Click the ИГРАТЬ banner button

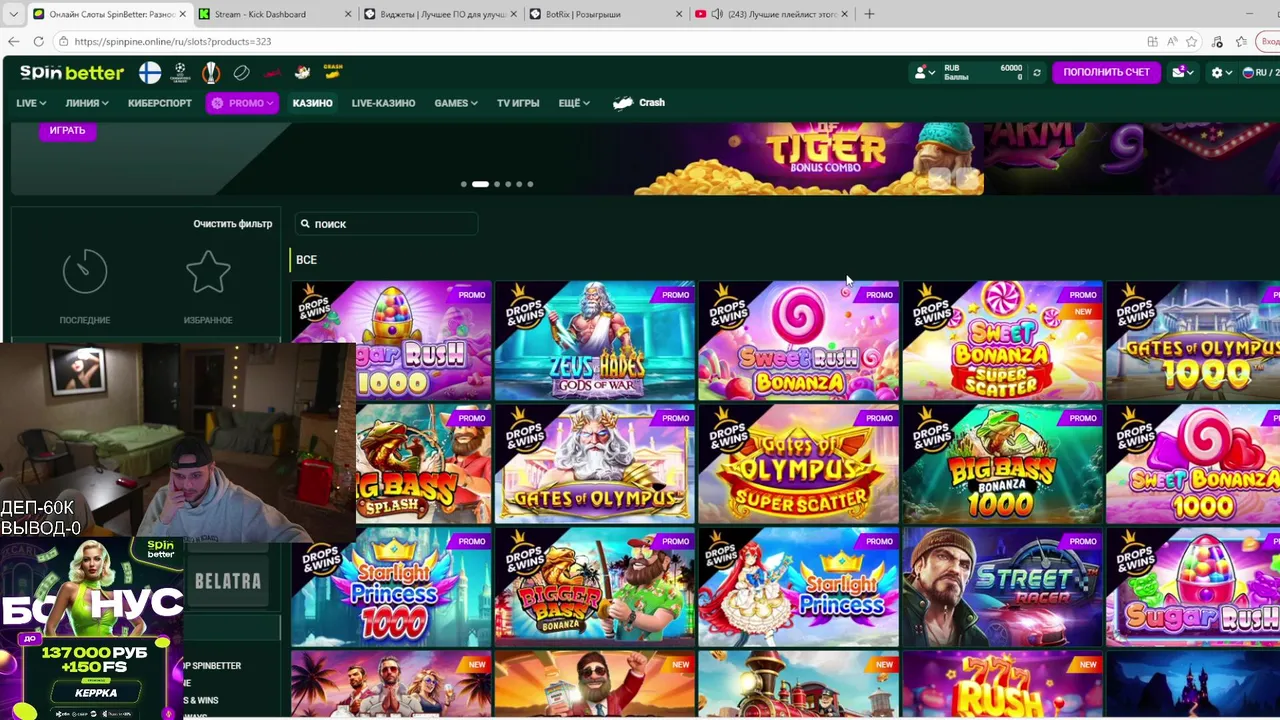(67, 130)
